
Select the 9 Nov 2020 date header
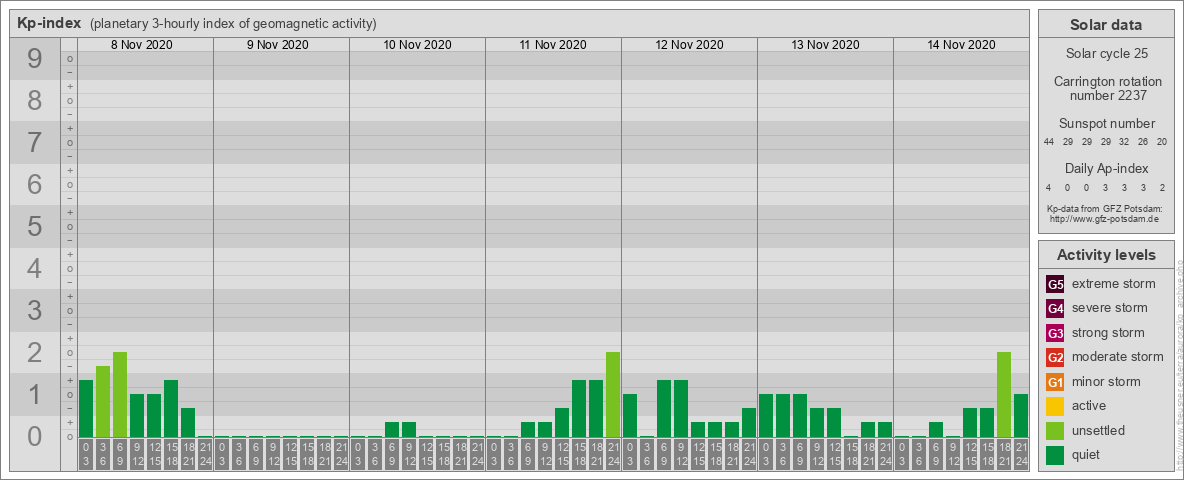pyautogui.click(x=278, y=45)
